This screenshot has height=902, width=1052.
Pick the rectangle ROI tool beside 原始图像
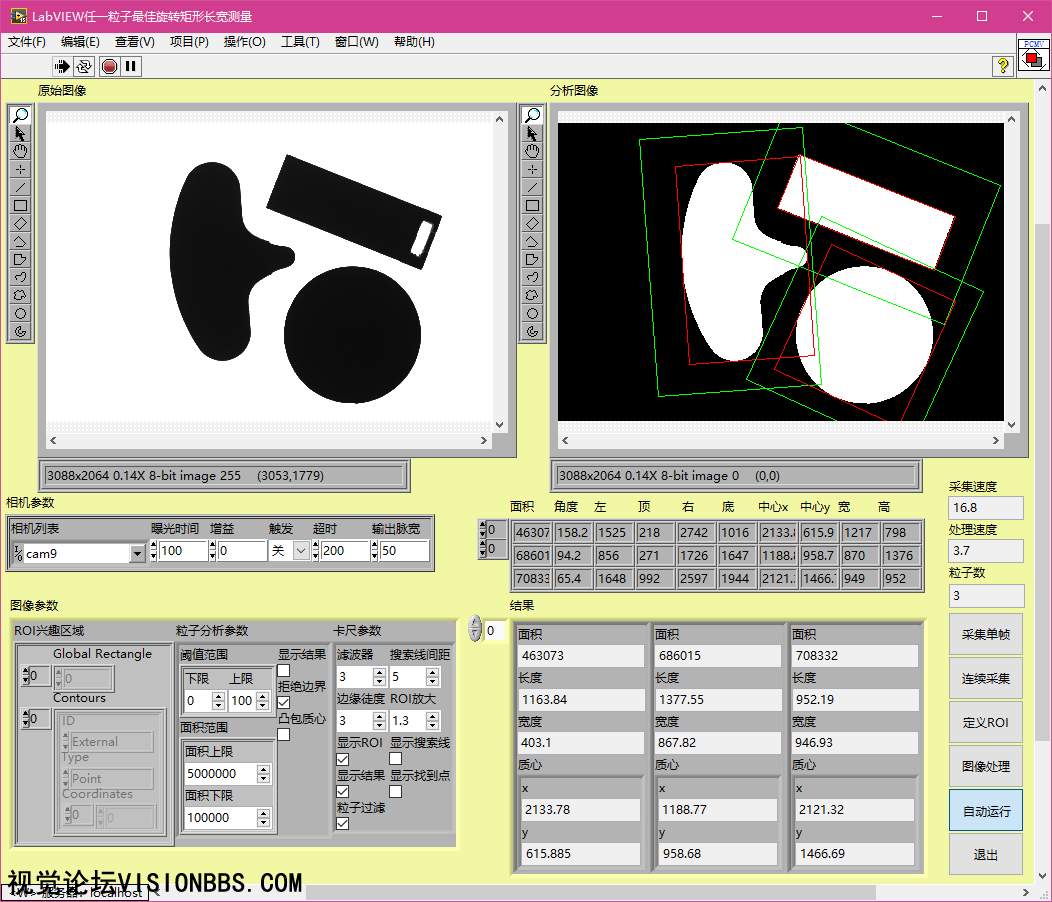[20, 206]
